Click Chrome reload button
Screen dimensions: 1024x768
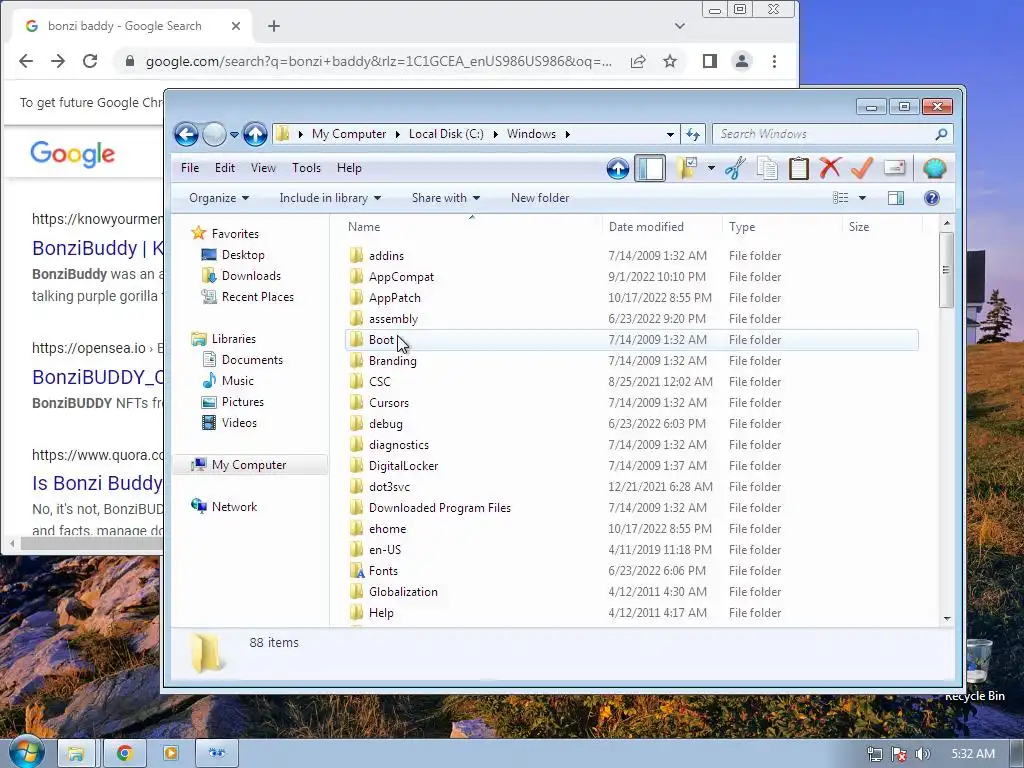point(89,61)
